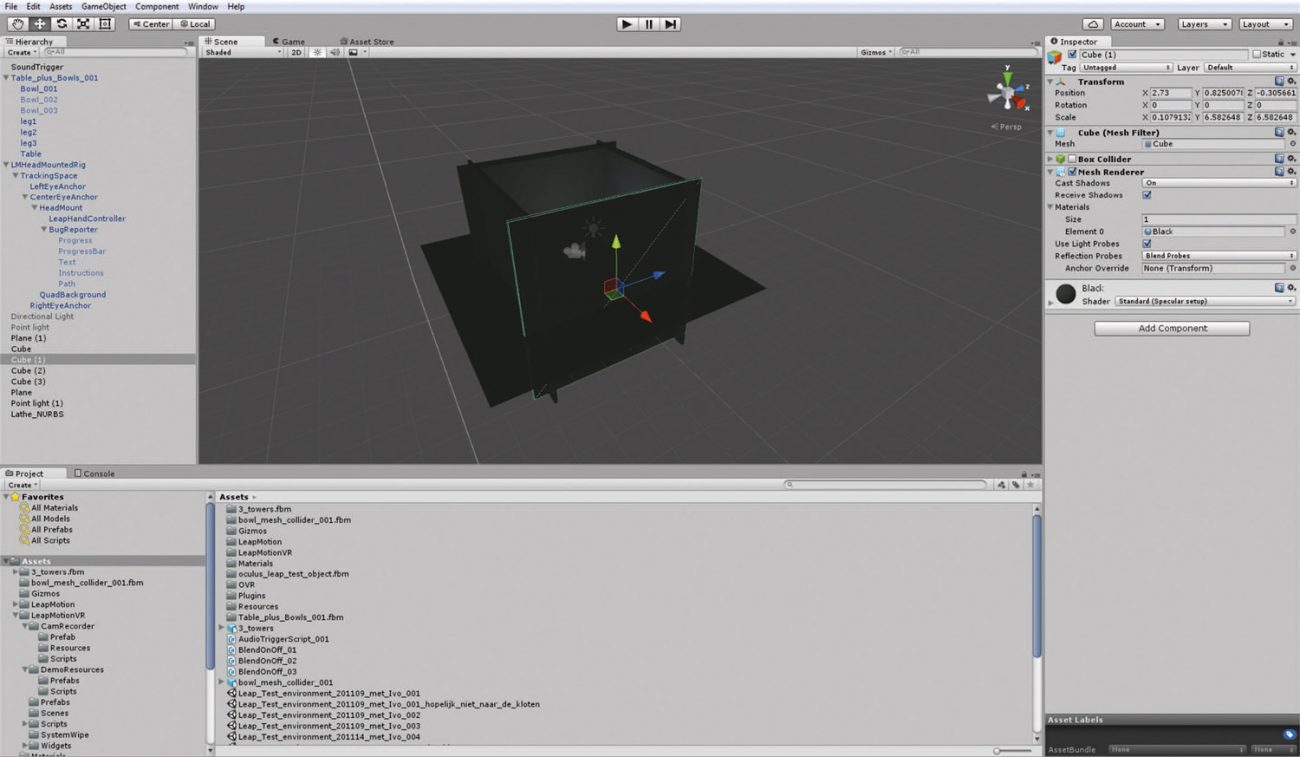Click the Add Component button

coord(1172,328)
